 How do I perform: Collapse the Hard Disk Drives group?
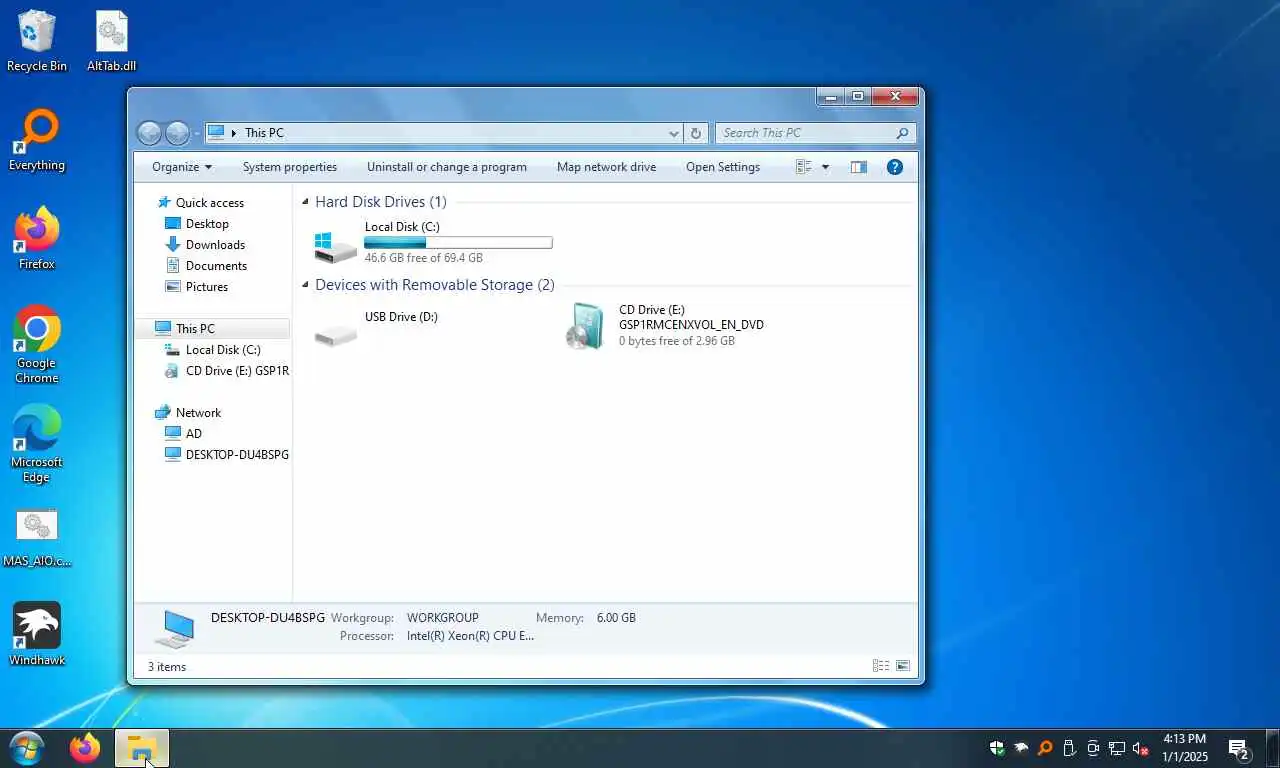pyautogui.click(x=306, y=202)
